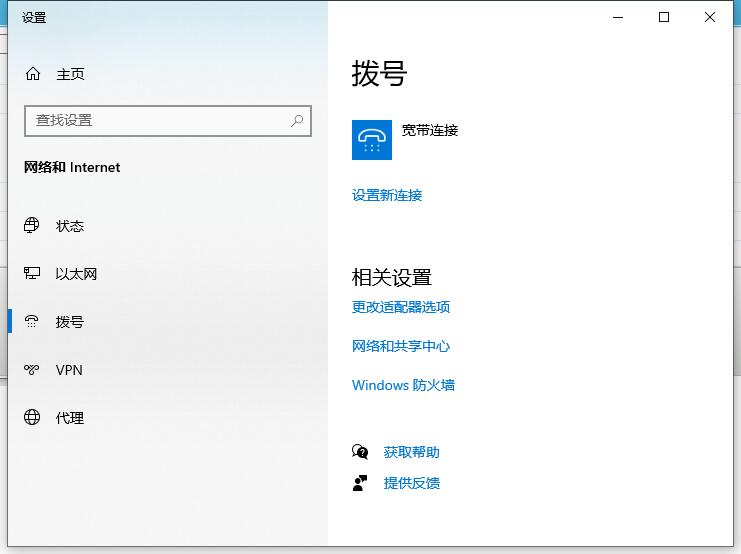Image resolution: width=741 pixels, height=554 pixels.
Task: Open Windows 防火墙 link
Action: (403, 385)
